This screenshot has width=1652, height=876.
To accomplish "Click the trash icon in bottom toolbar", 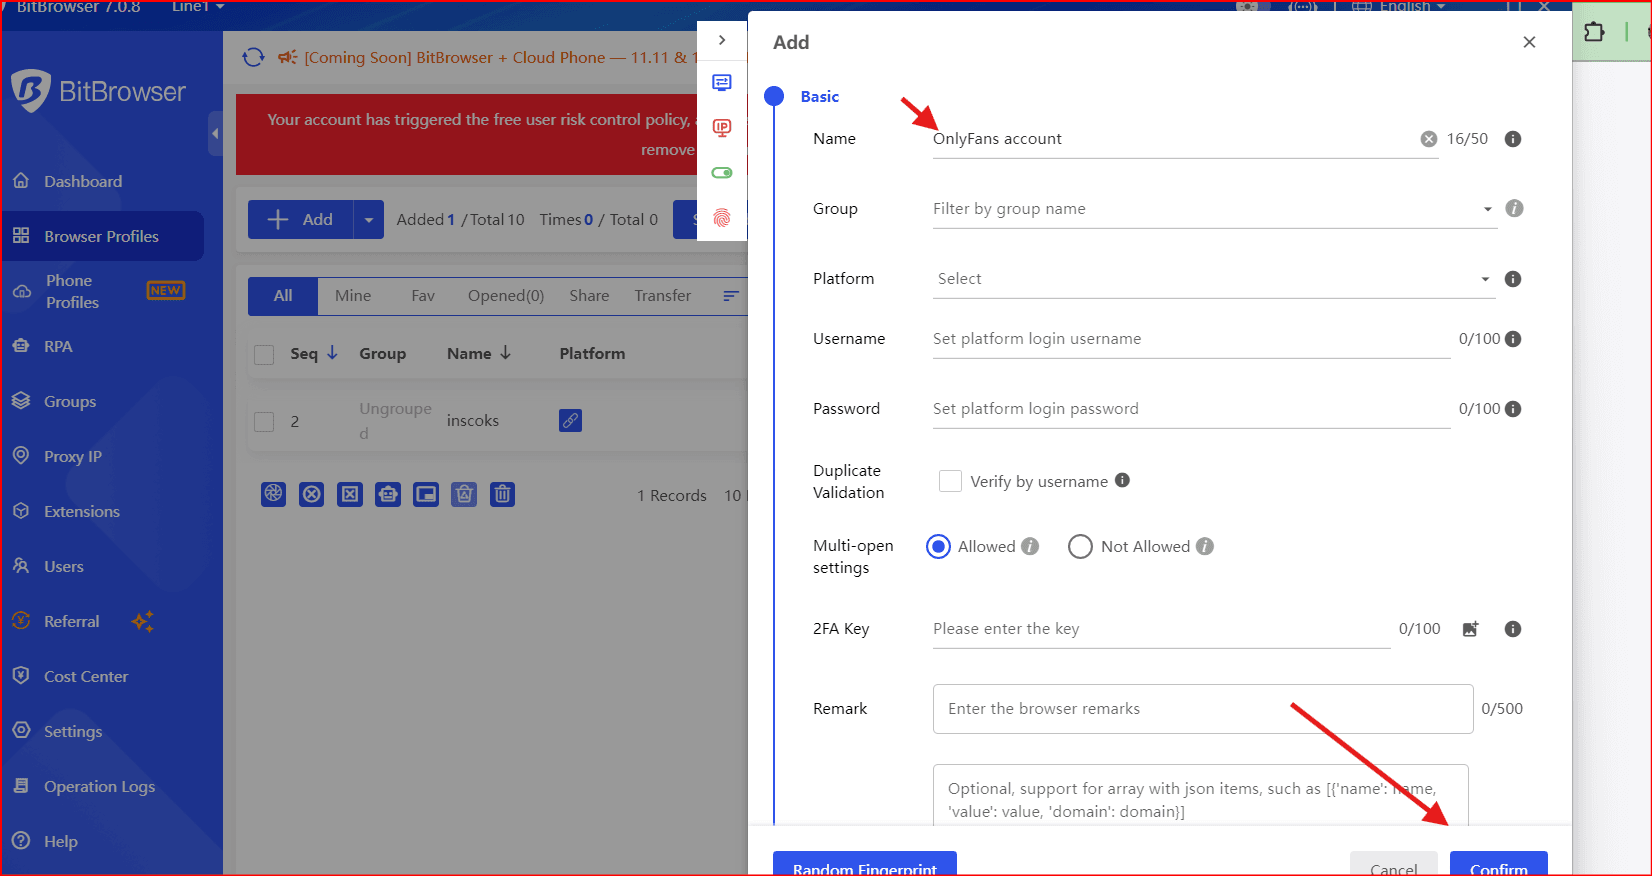I will point(502,494).
